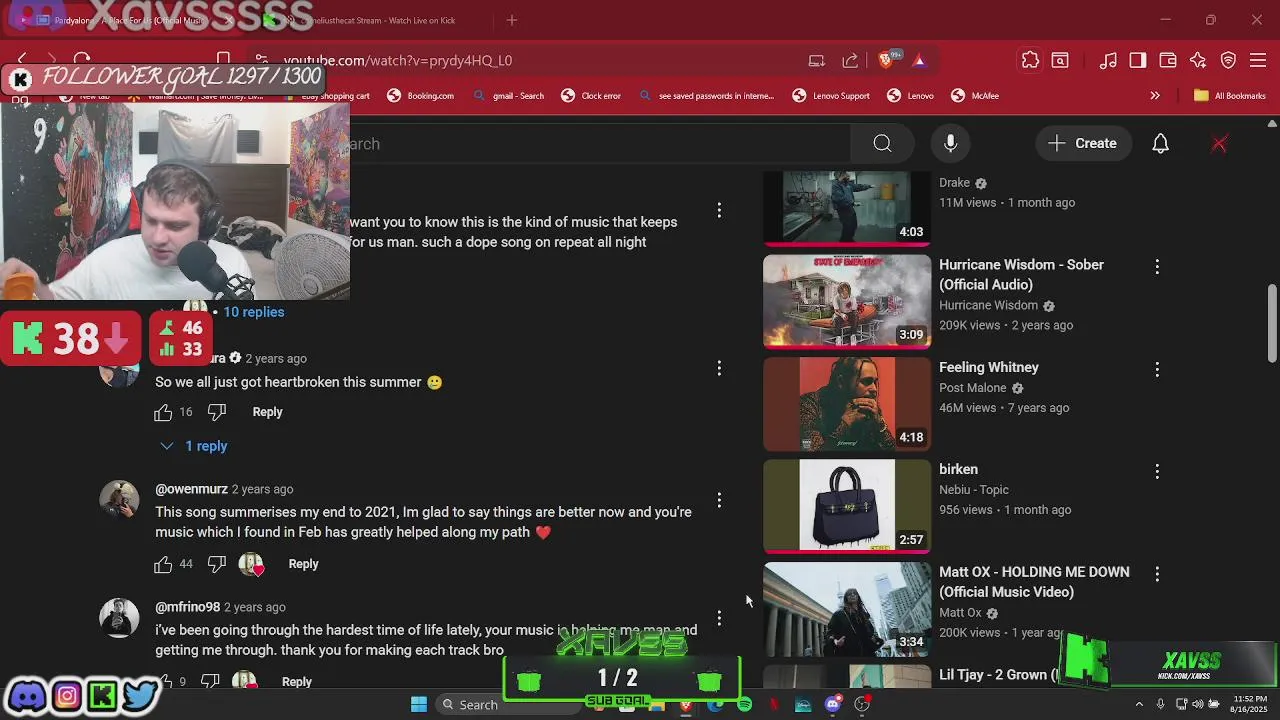
Task: Open Discord from the taskbar
Action: coord(833,705)
